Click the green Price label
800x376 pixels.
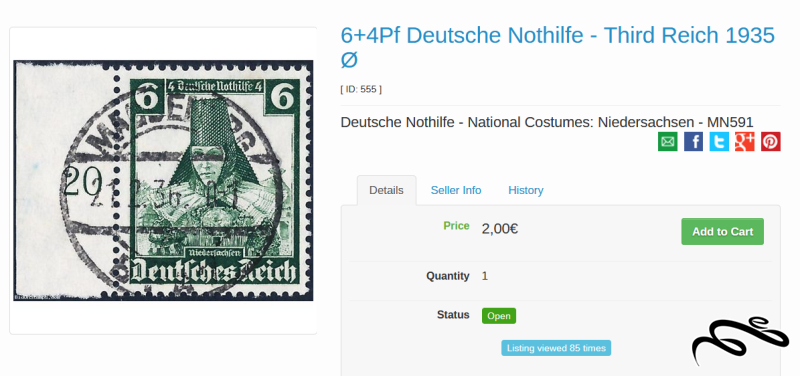(456, 226)
